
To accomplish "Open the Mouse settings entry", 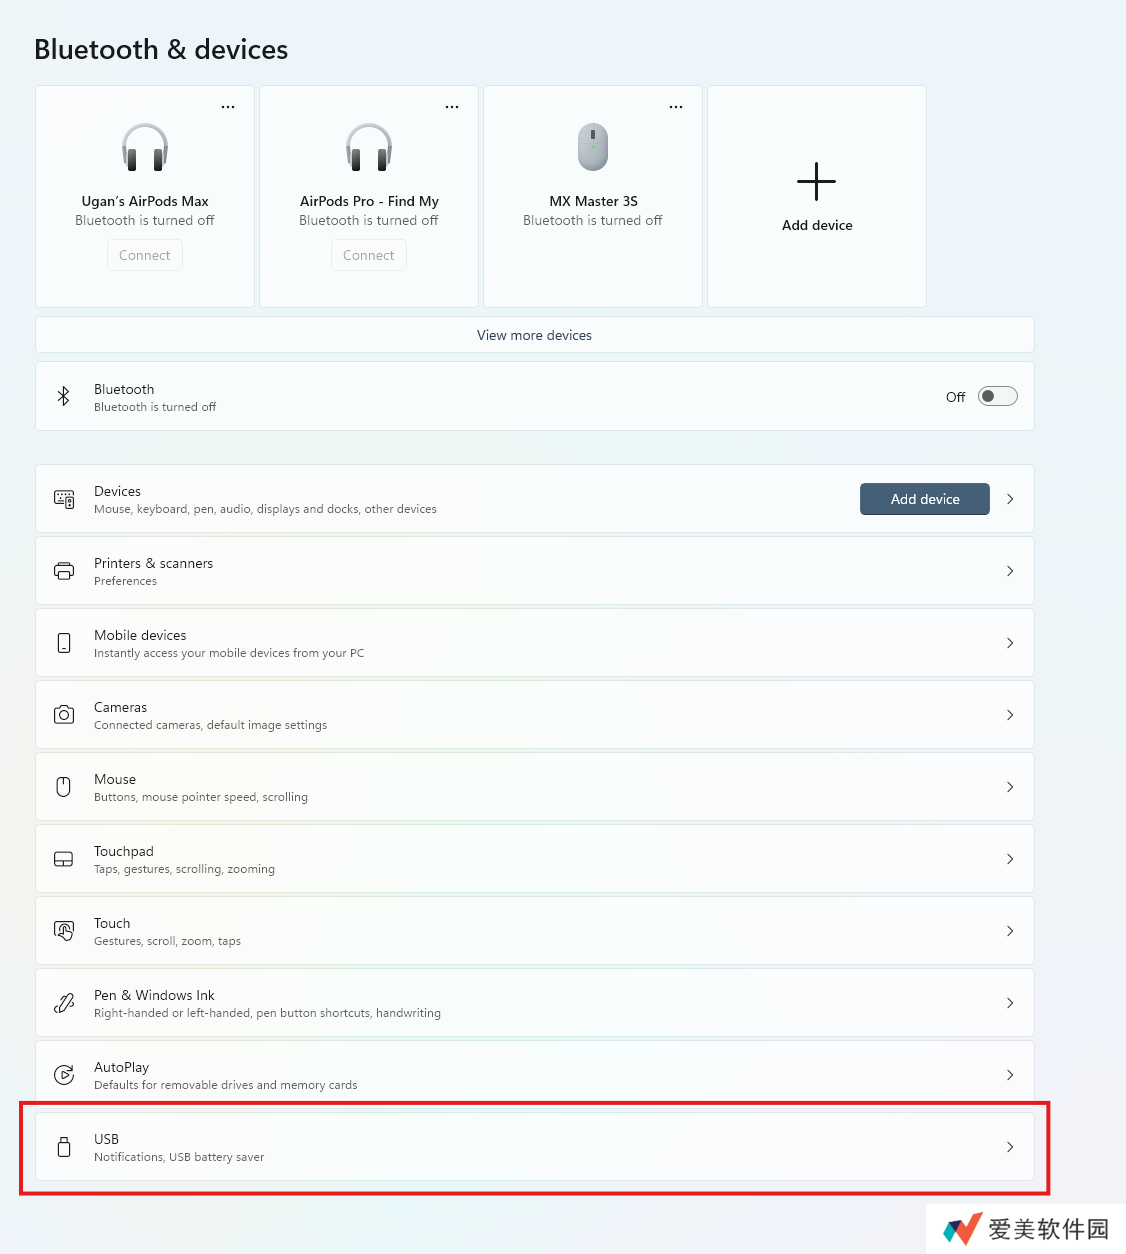I will click(534, 787).
